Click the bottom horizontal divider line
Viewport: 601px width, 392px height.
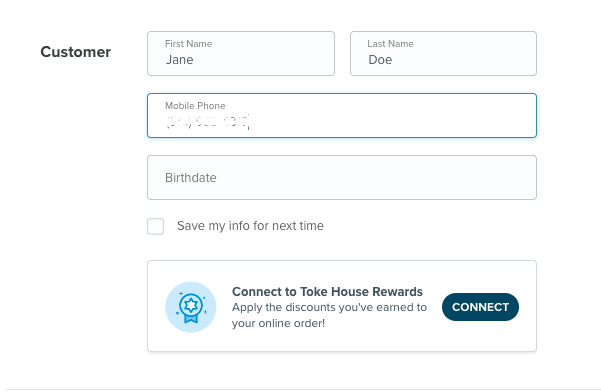tap(303, 390)
